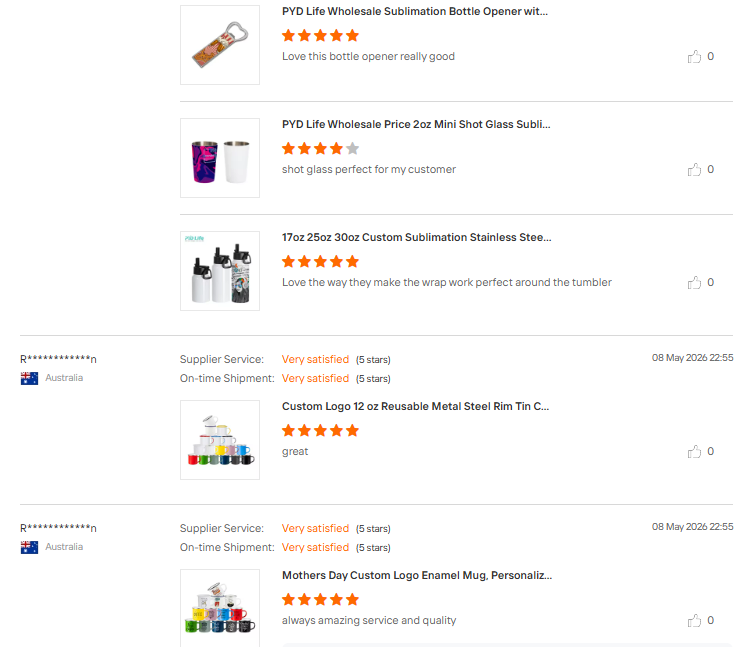Open enamel mug product thumbnail
Screen dimensions: 738x647
(220, 608)
